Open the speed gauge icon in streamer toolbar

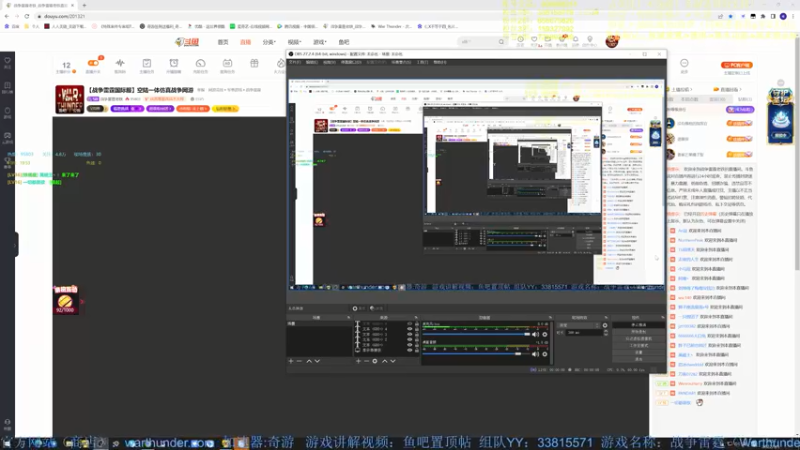click(x=201, y=63)
